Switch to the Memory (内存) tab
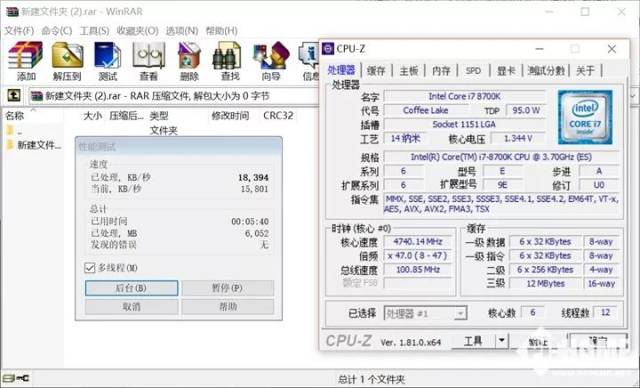 point(441,71)
